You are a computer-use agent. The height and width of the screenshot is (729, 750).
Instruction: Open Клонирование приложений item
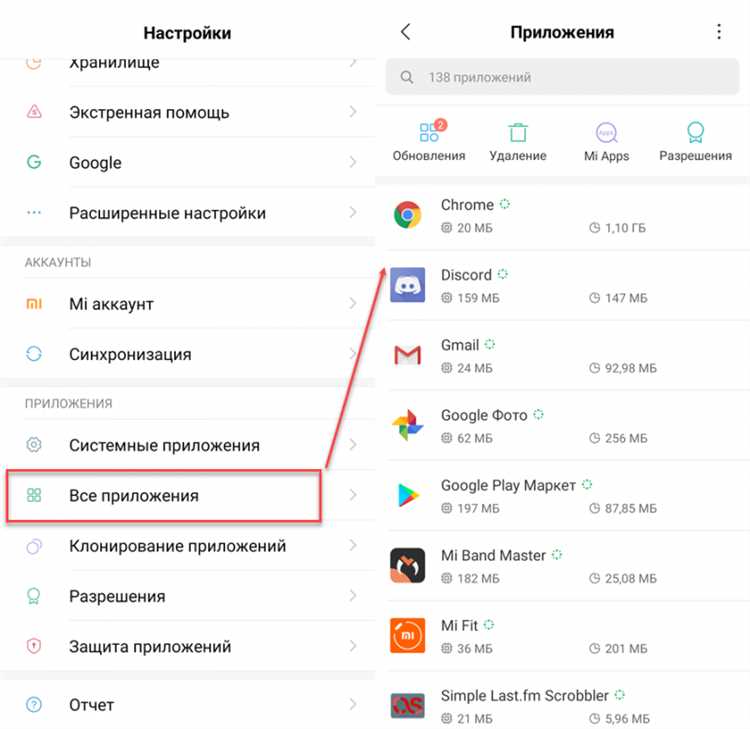pyautogui.click(x=188, y=546)
